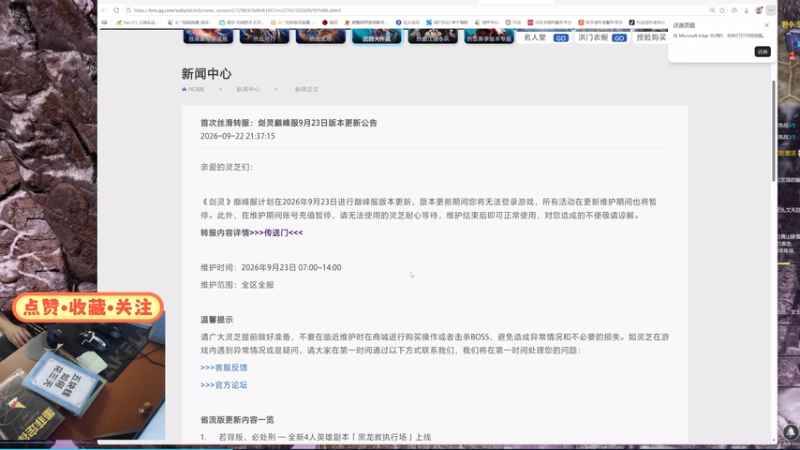
Task: Click the 温馨提示 heading
Action: point(216,319)
